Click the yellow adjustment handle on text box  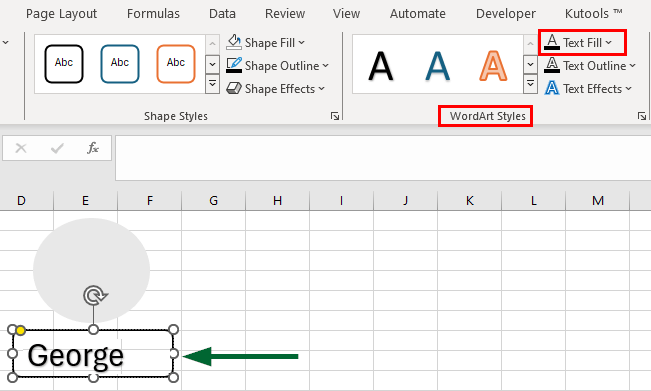[20, 330]
